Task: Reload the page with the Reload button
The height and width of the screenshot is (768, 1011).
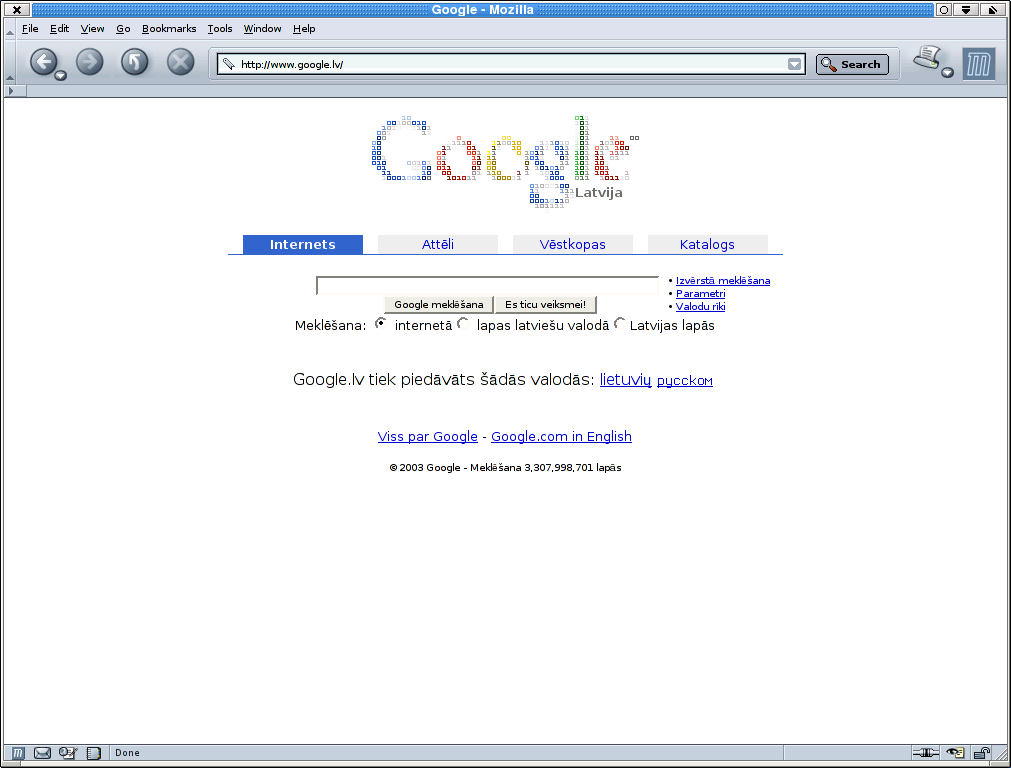Action: click(135, 62)
